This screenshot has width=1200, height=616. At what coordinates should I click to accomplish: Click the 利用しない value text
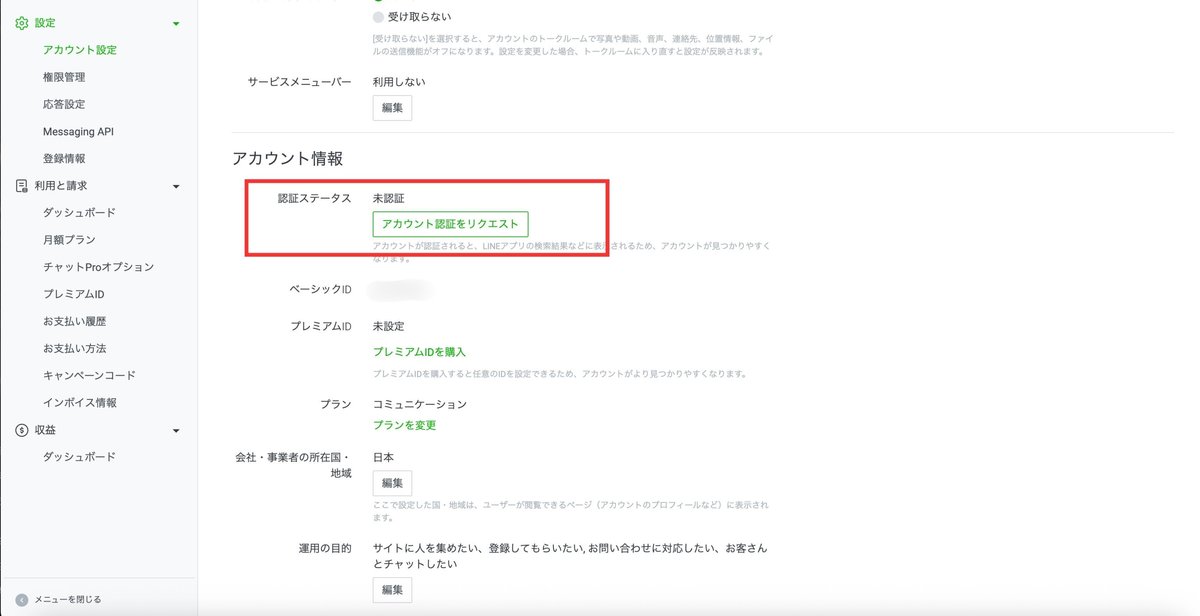(x=398, y=82)
